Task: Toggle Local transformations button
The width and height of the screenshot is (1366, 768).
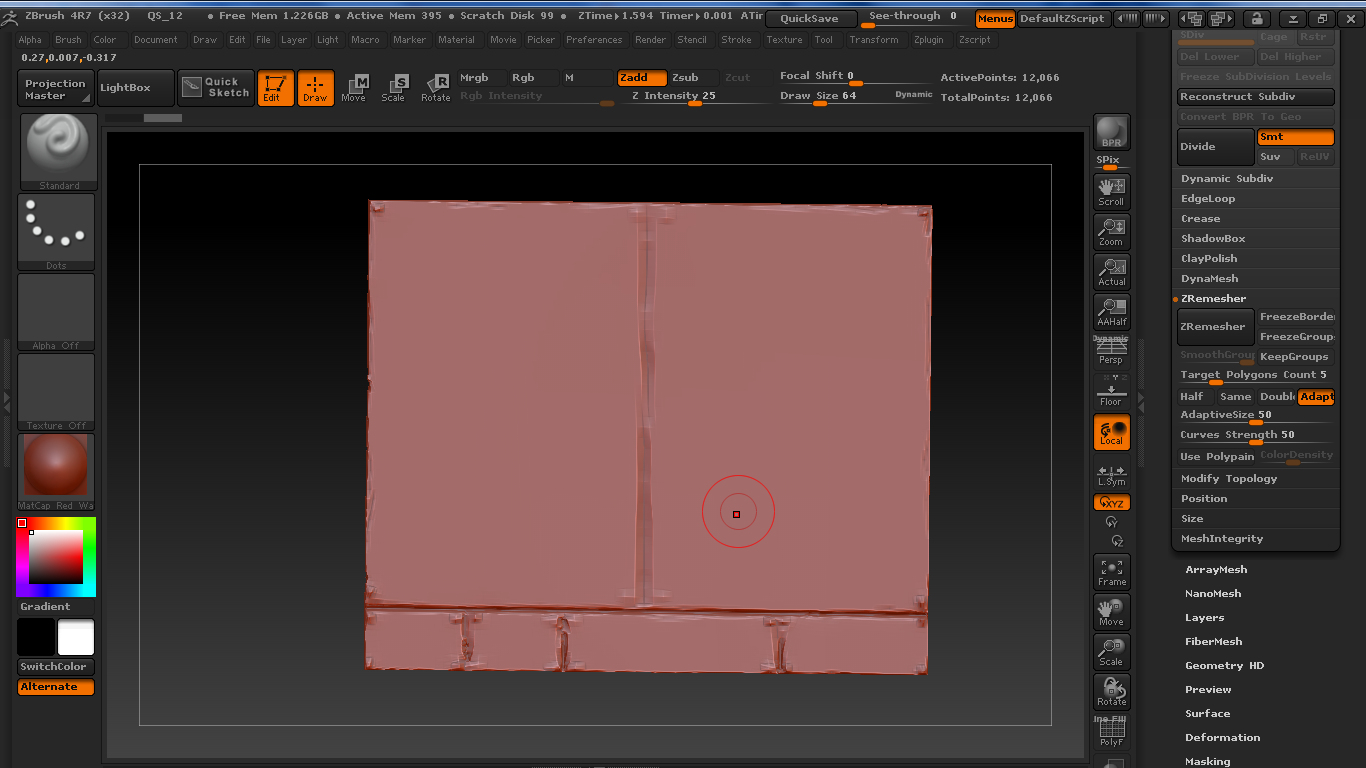Action: (1111, 432)
